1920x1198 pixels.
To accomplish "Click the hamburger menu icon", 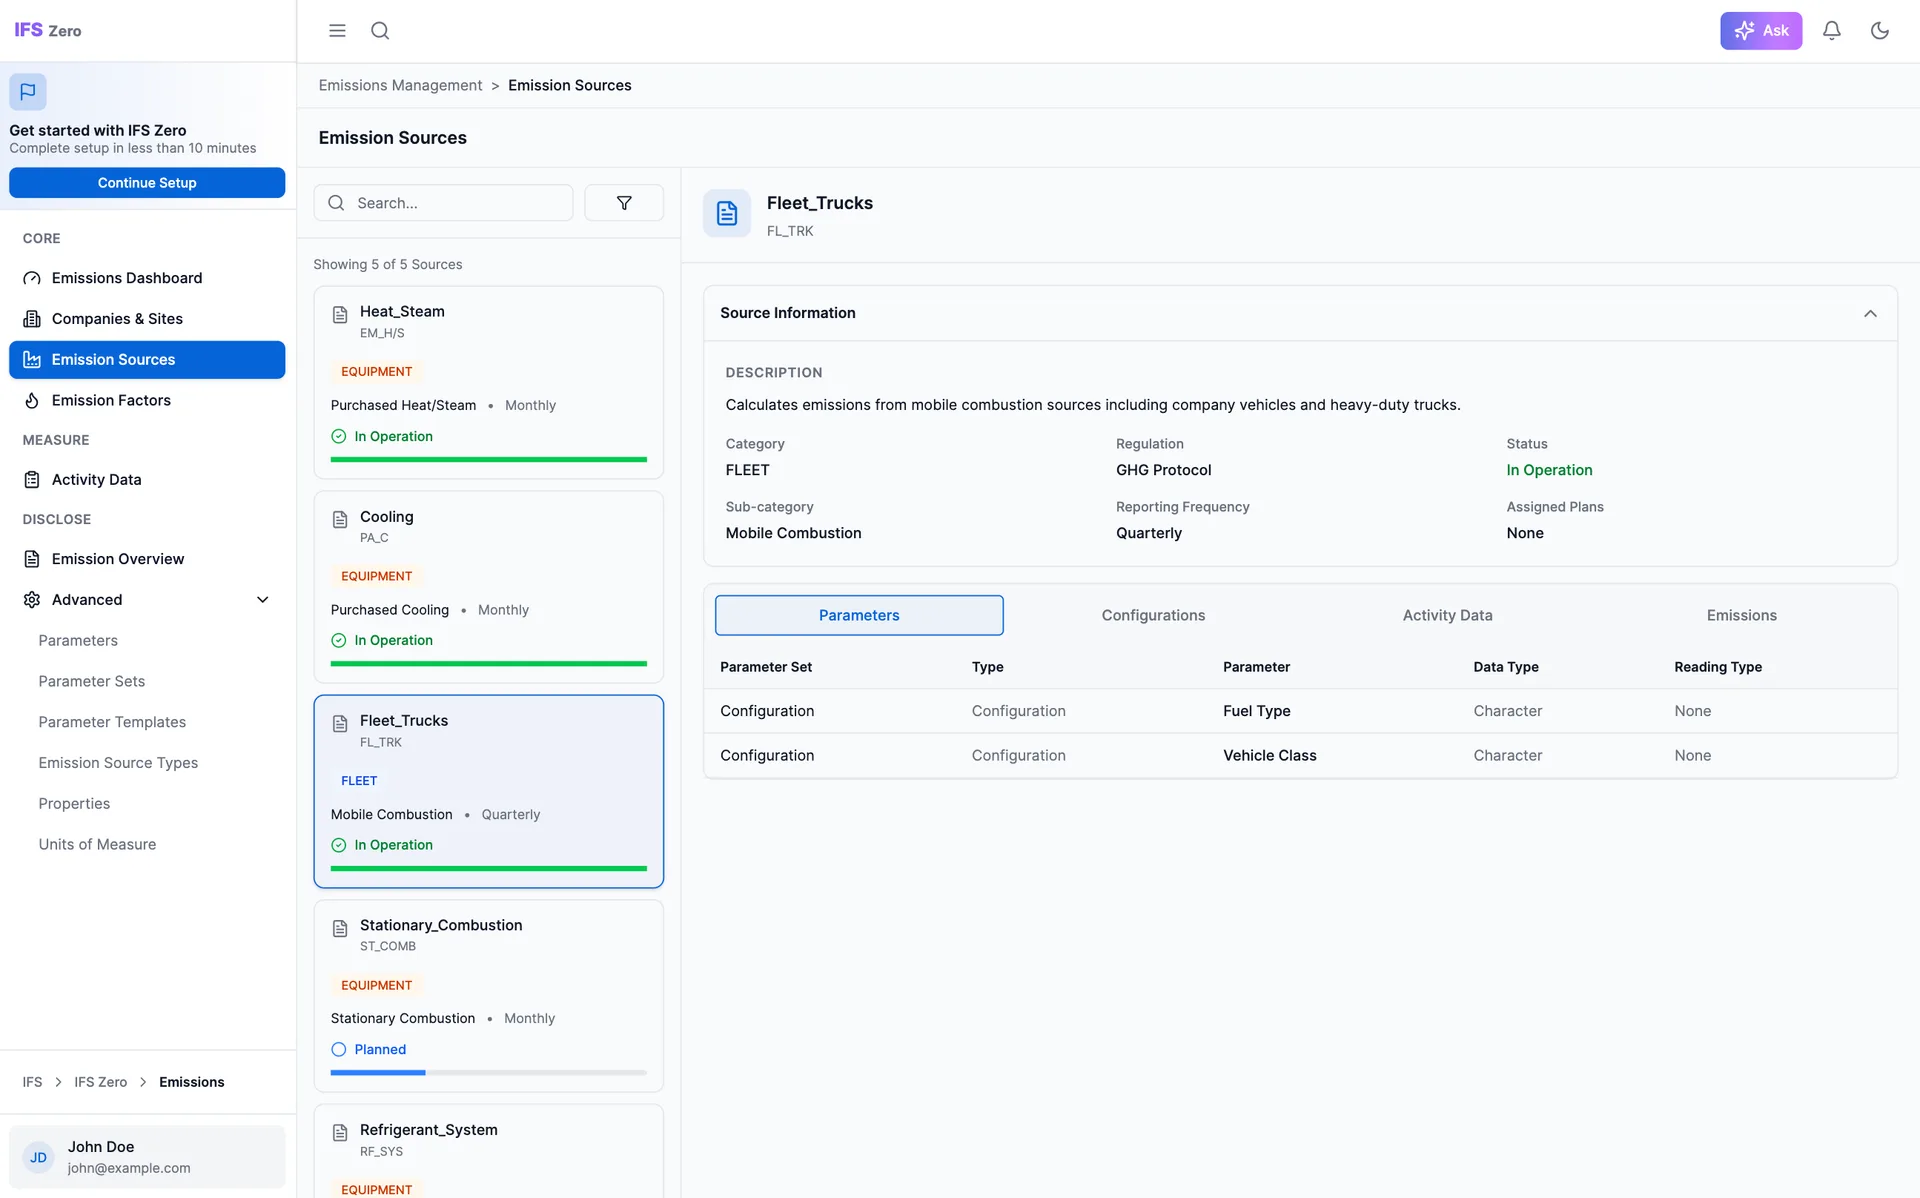I will (x=337, y=31).
